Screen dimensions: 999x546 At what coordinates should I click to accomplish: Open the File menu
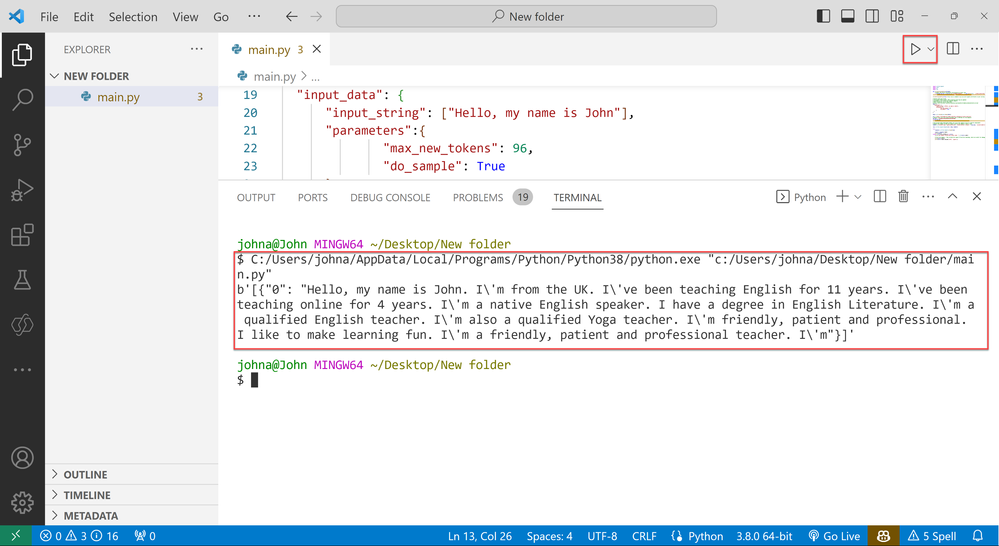[49, 17]
